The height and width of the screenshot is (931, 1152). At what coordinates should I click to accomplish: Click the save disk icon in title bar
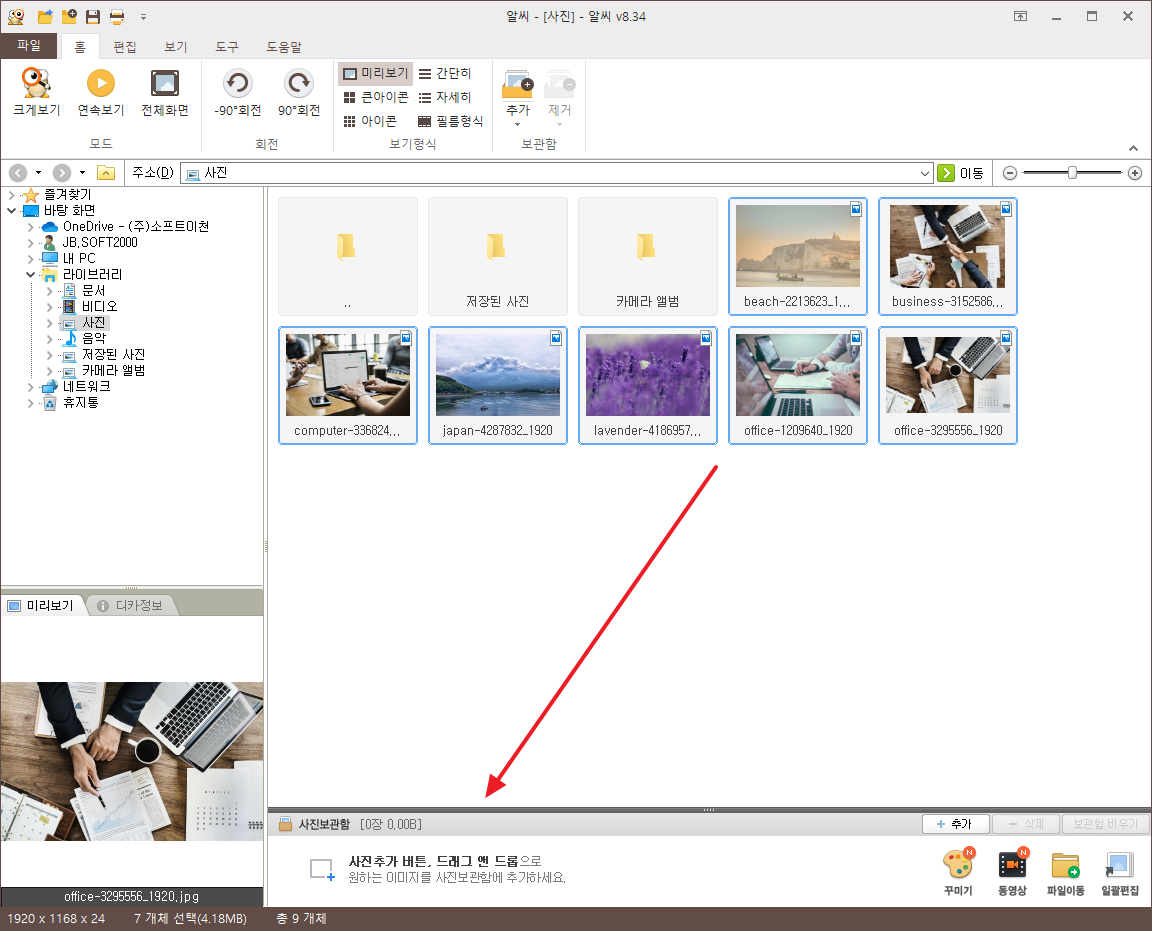click(93, 16)
